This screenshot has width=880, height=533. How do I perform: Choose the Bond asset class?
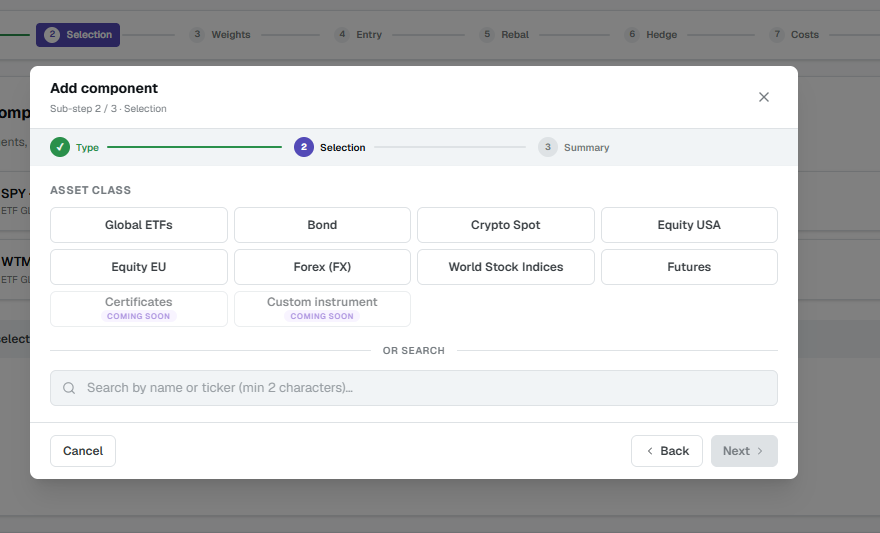[x=322, y=225]
